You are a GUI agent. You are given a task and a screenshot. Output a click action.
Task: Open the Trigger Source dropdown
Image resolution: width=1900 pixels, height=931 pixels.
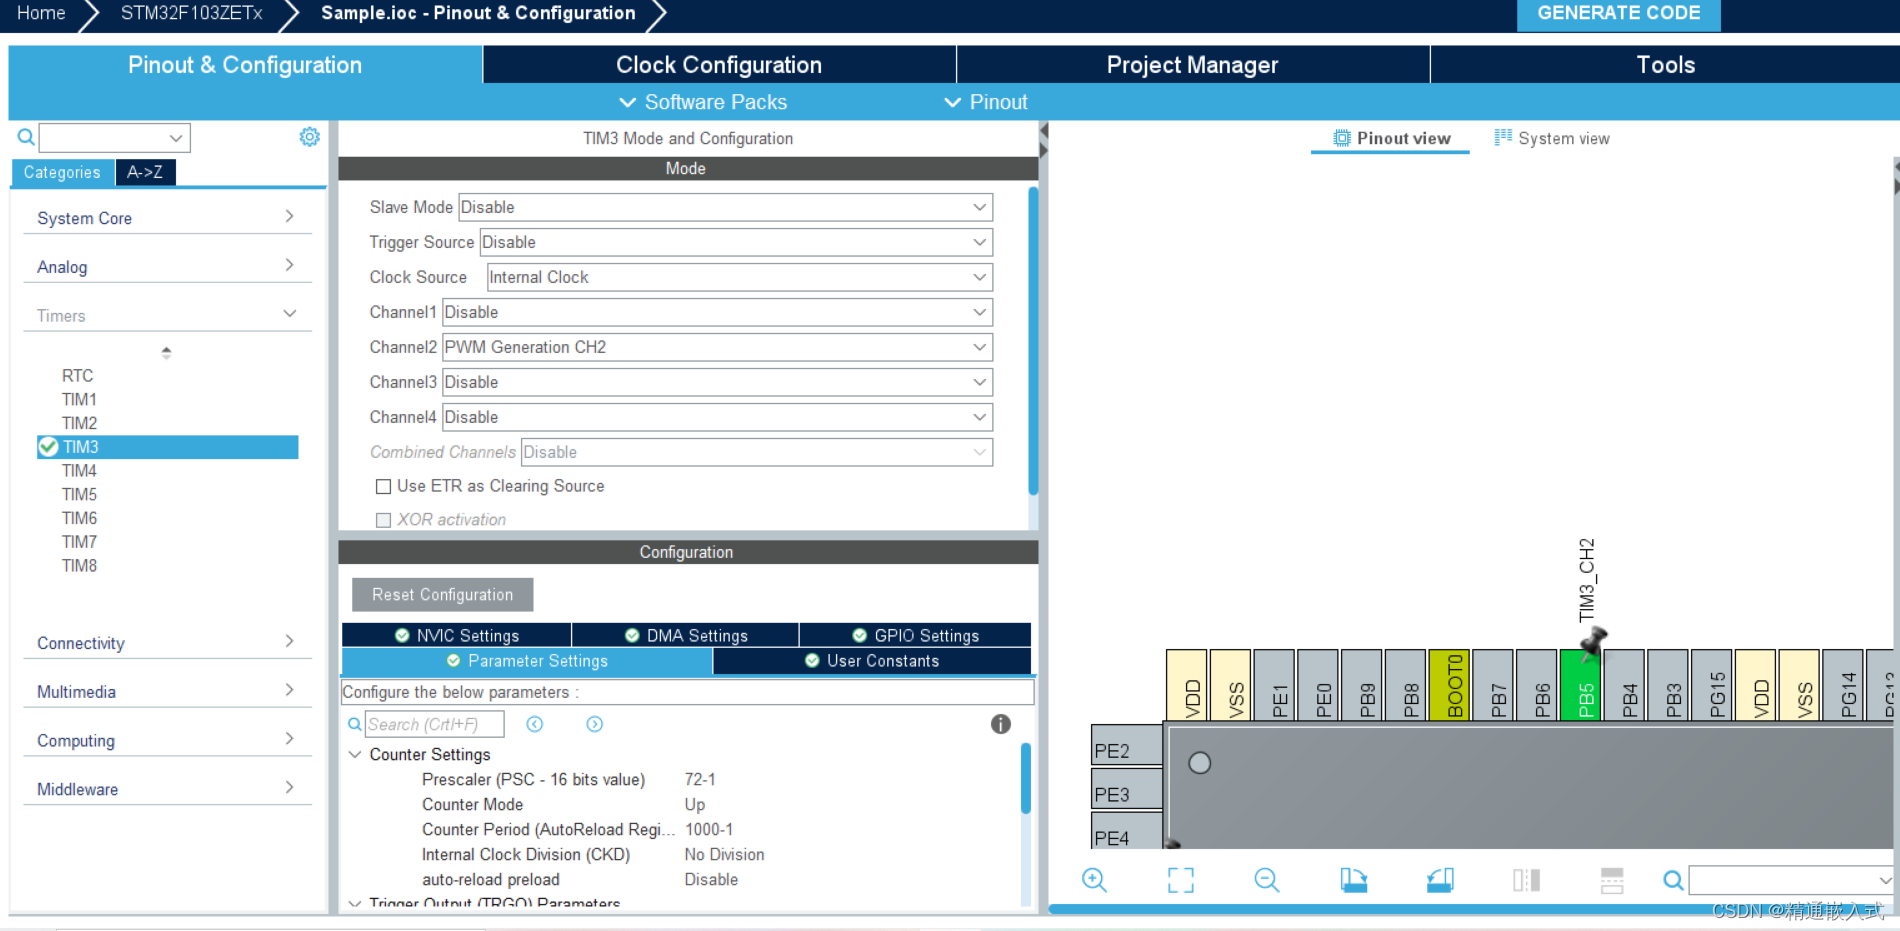coord(736,242)
